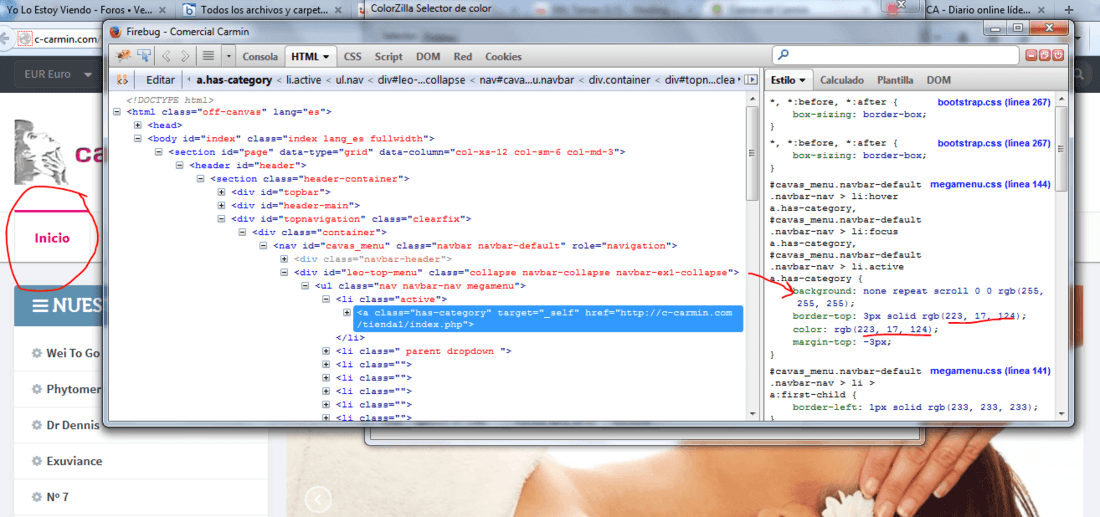Click the break on mutate icon
The height and width of the screenshot is (517, 1100).
[121, 80]
